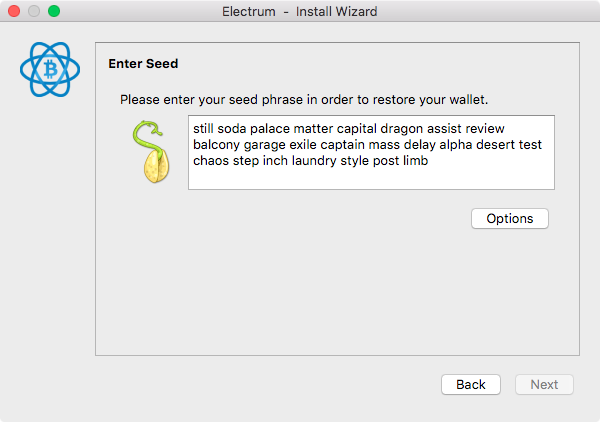The image size is (600, 422).
Task: Place cursor on the word "palace"
Action: pos(270,129)
